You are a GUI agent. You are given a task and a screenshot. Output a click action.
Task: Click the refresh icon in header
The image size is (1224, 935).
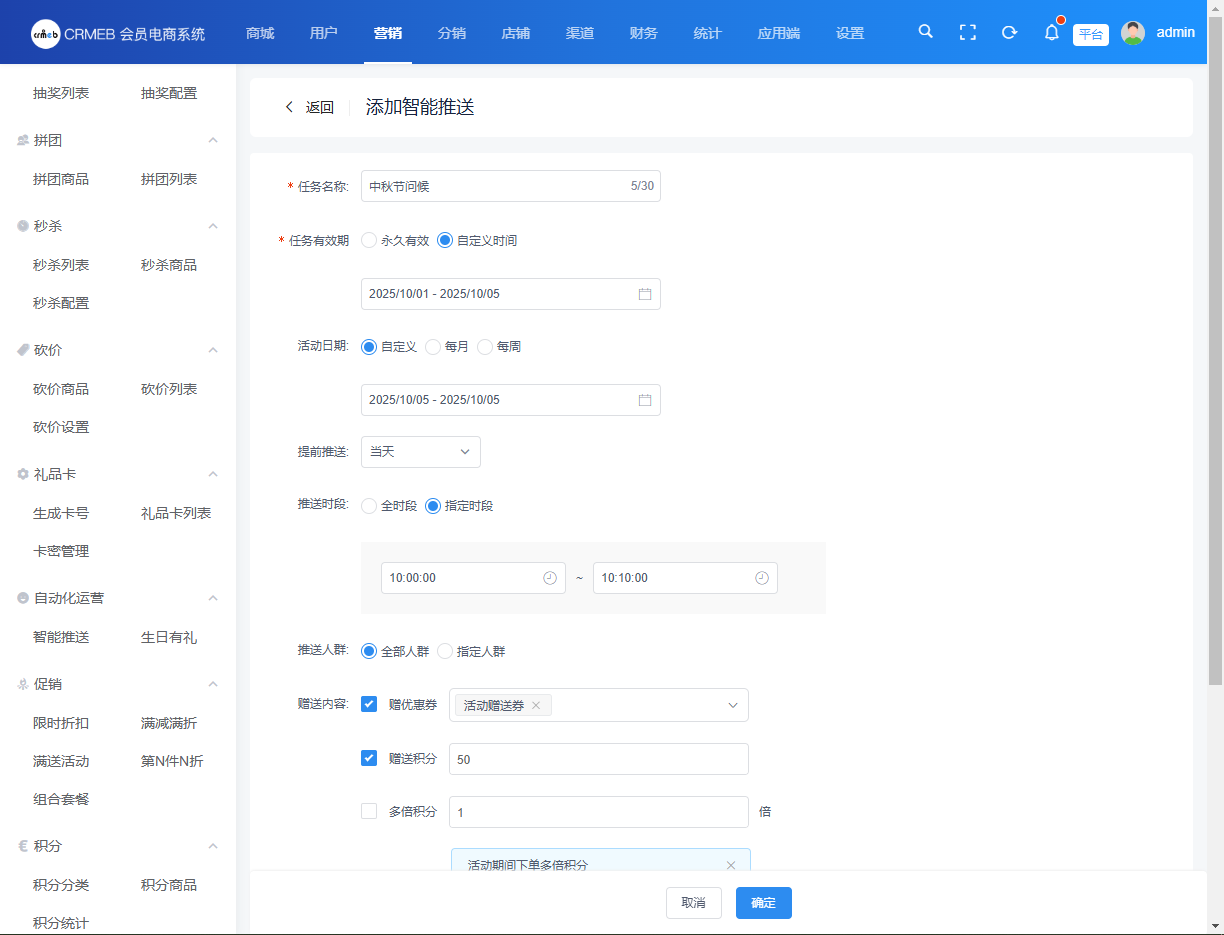pyautogui.click(x=1009, y=32)
